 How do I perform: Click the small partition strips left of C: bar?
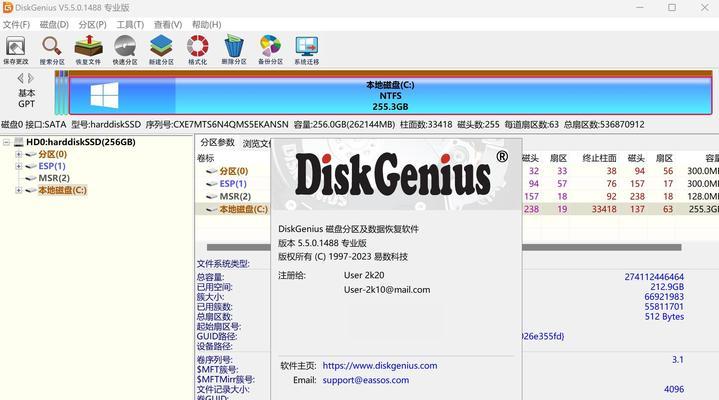coord(61,95)
